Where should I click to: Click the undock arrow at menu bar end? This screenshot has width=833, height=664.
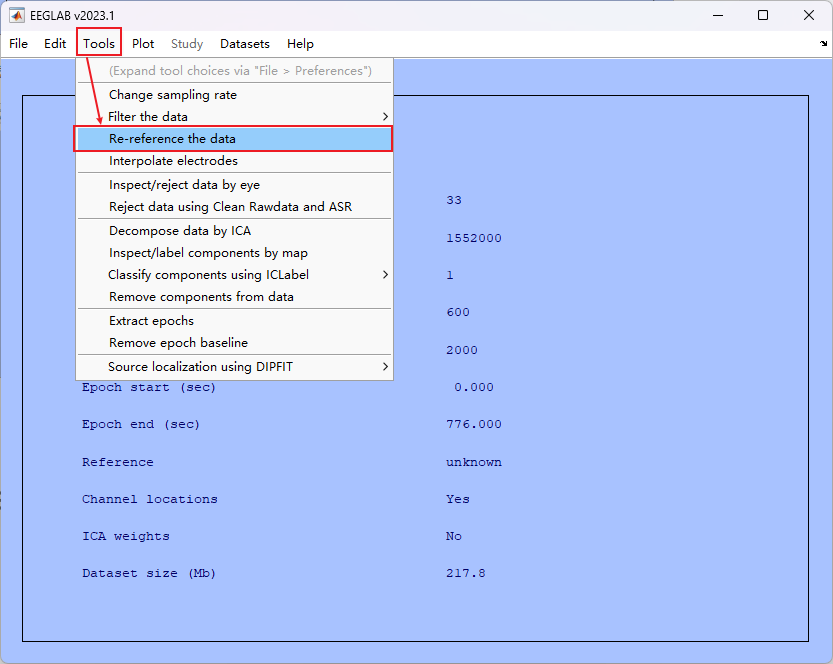[823, 44]
